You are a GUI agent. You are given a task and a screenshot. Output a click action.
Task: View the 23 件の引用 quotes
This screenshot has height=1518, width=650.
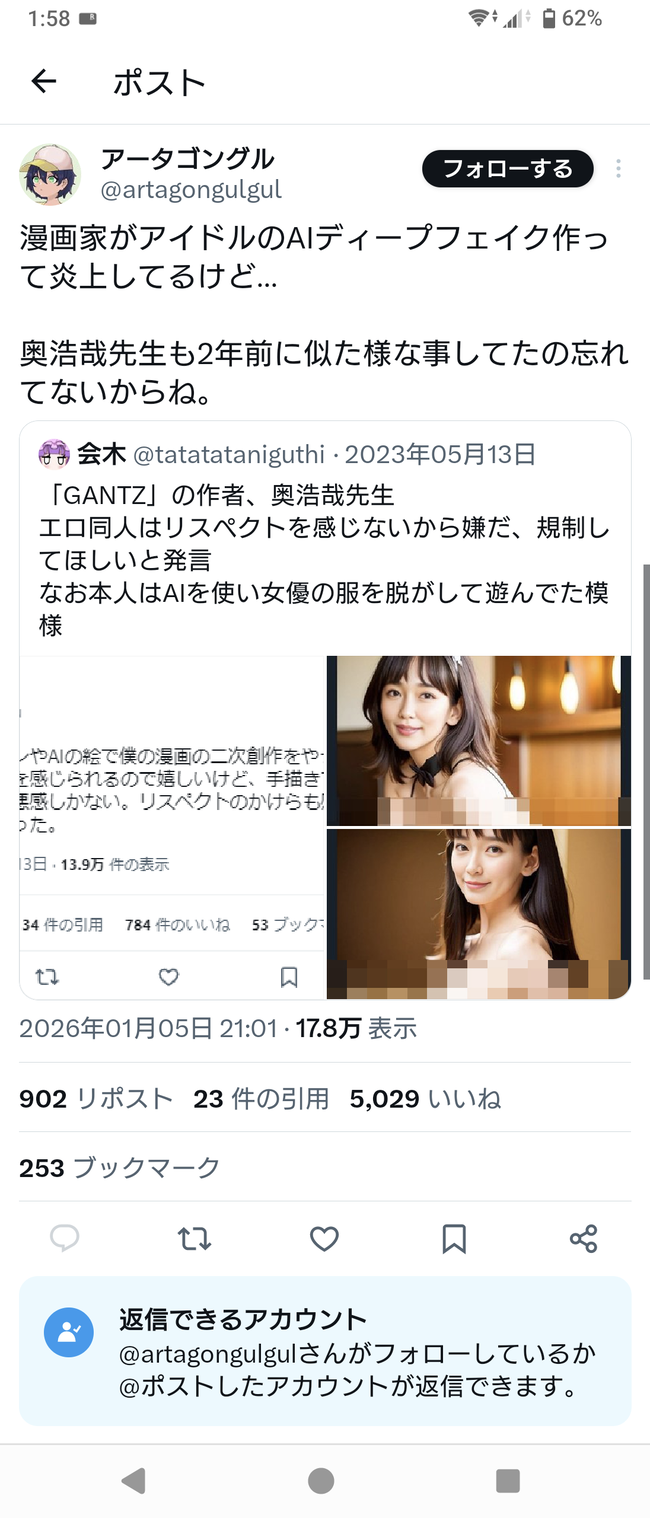(261, 1099)
